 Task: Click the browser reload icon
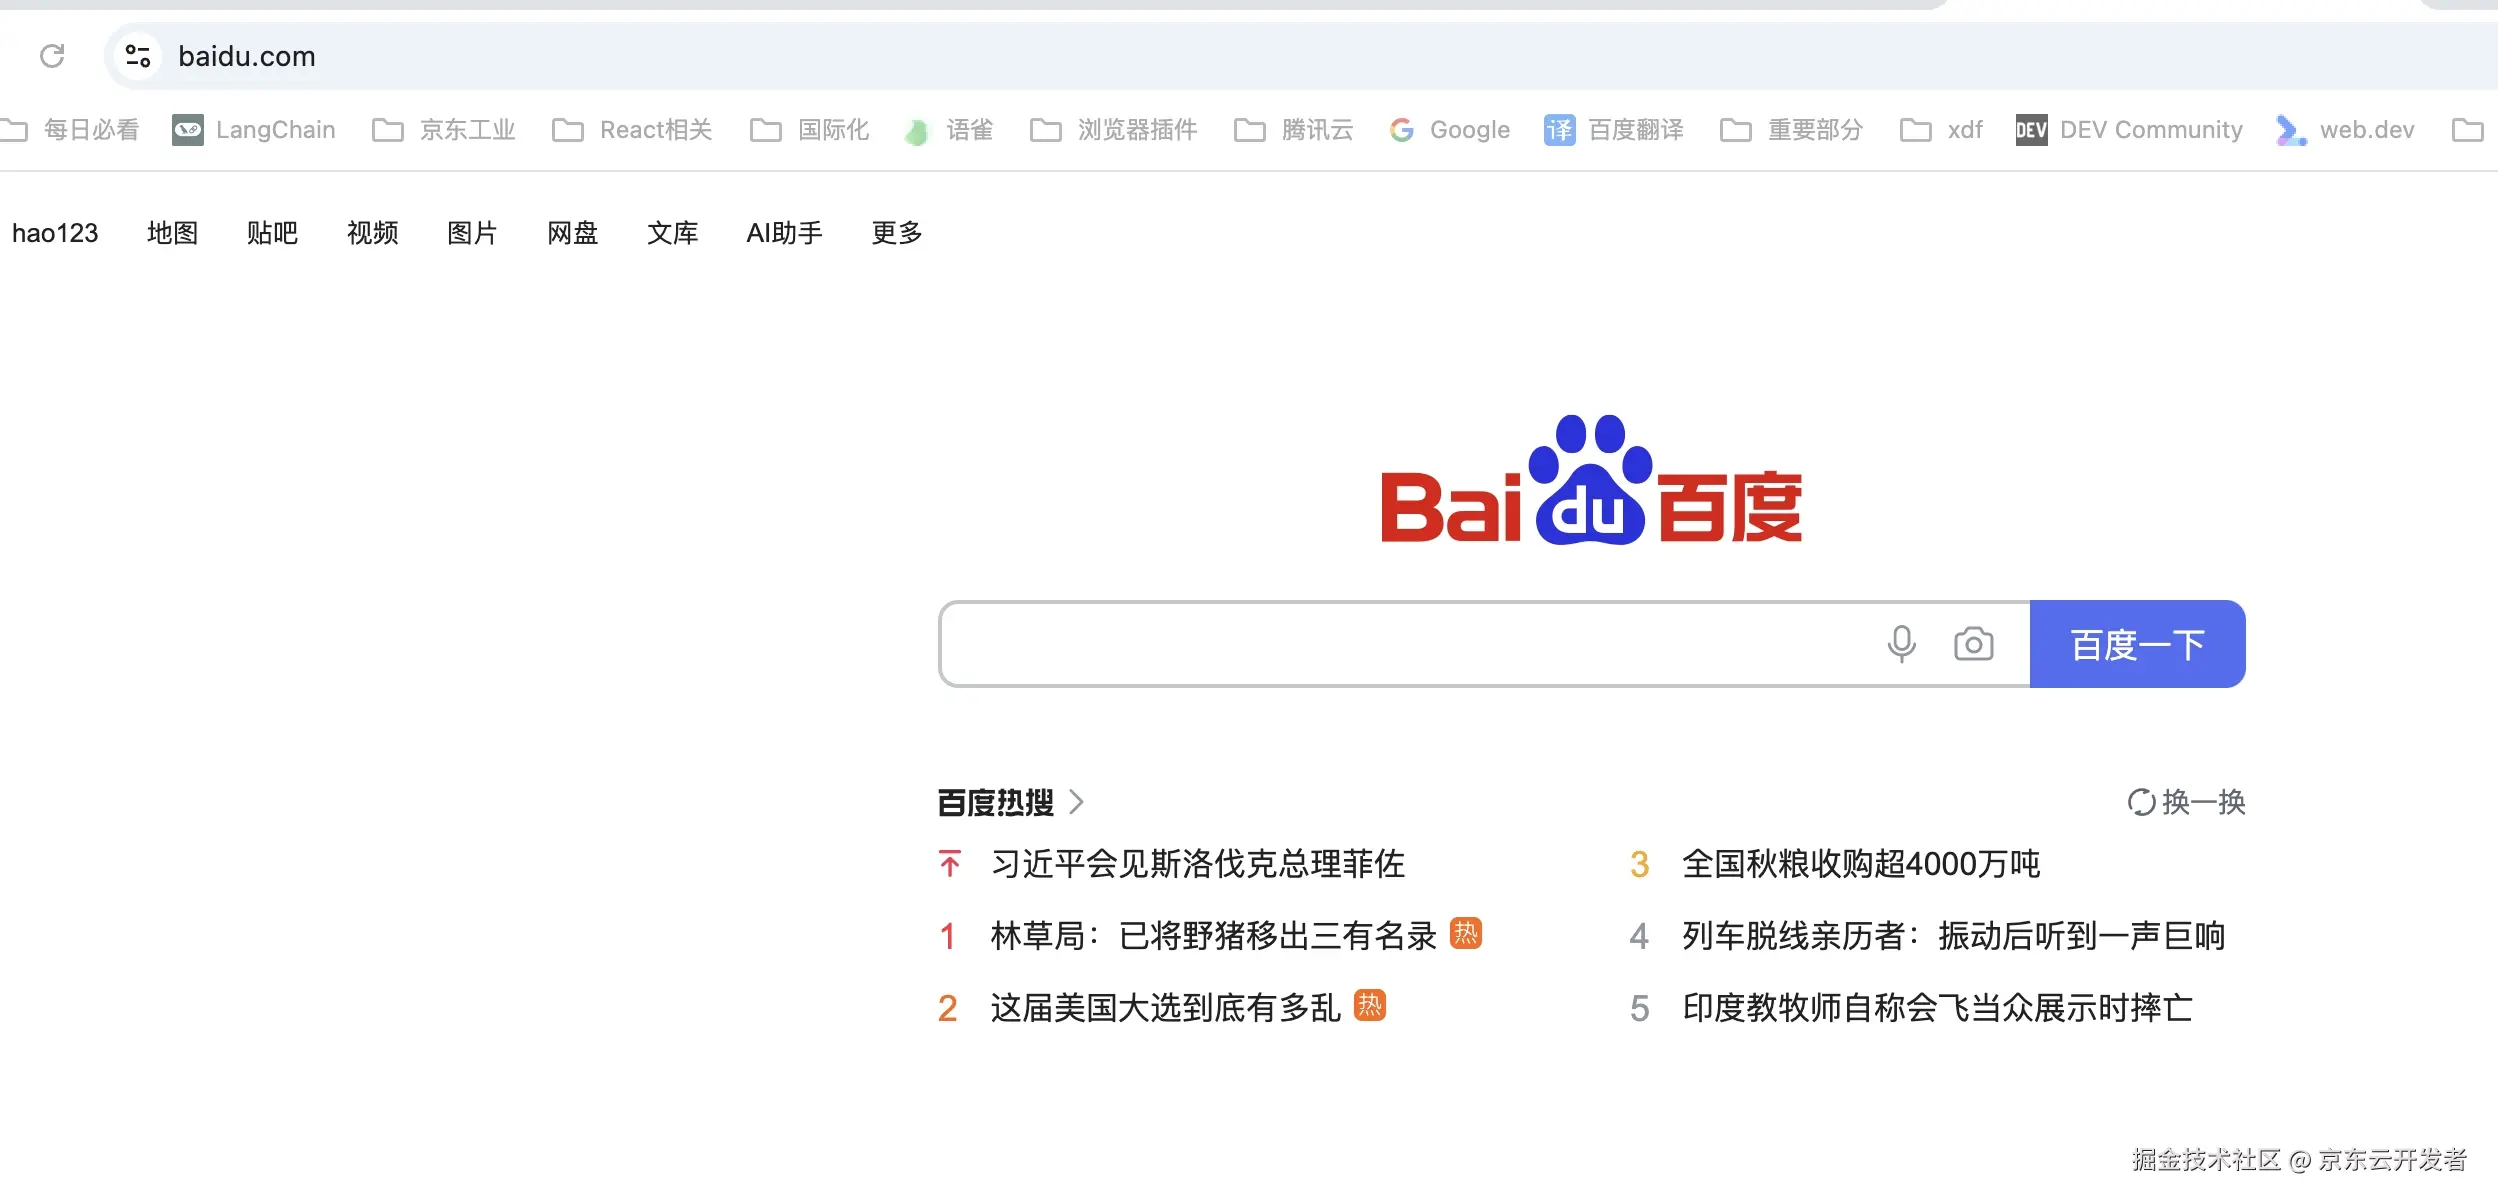[52, 56]
